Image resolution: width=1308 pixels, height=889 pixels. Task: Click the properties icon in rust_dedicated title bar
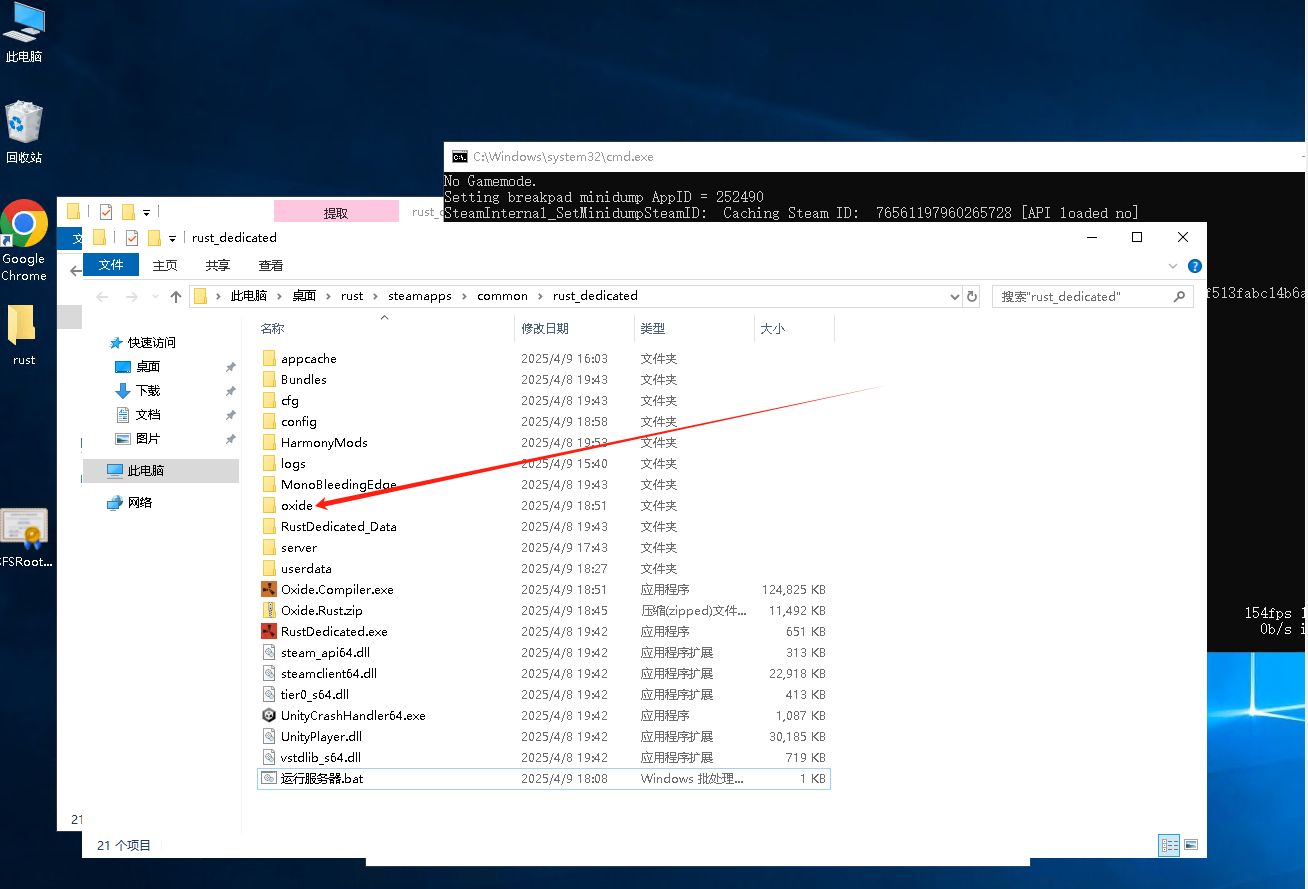click(x=131, y=238)
